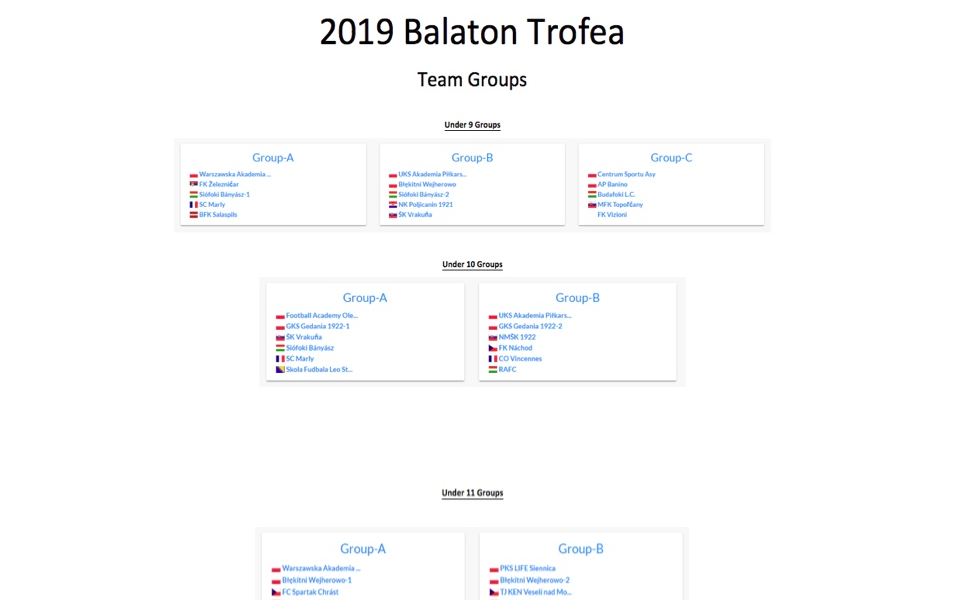The image size is (963, 600).
Task: Click the Bosnian flag beside Skola Fudbala Leo St...
Action: [280, 370]
